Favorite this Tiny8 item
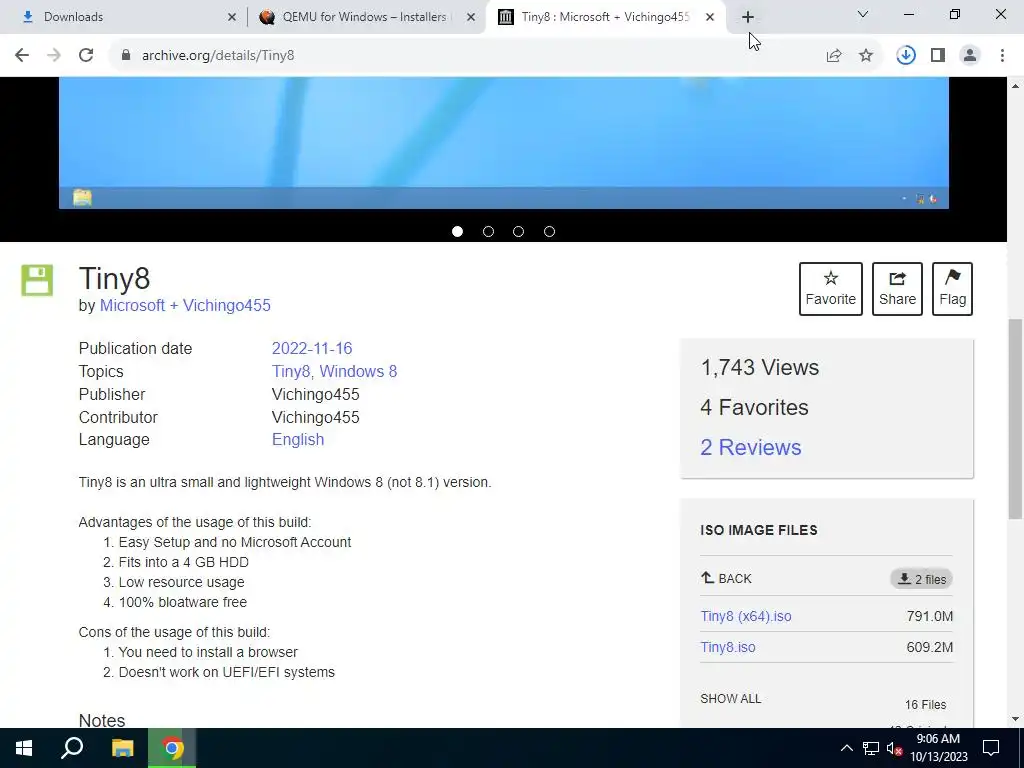This screenshot has height=768, width=1024. [831, 289]
